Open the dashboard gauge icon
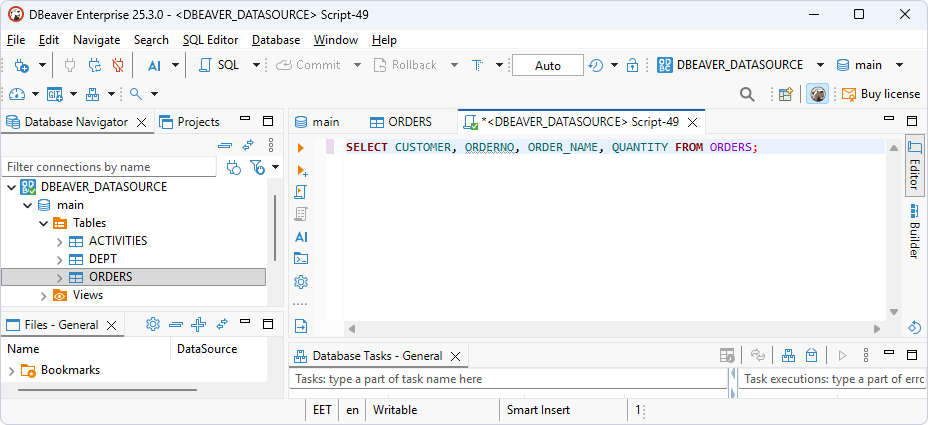The width and height of the screenshot is (928, 425). click(x=17, y=94)
